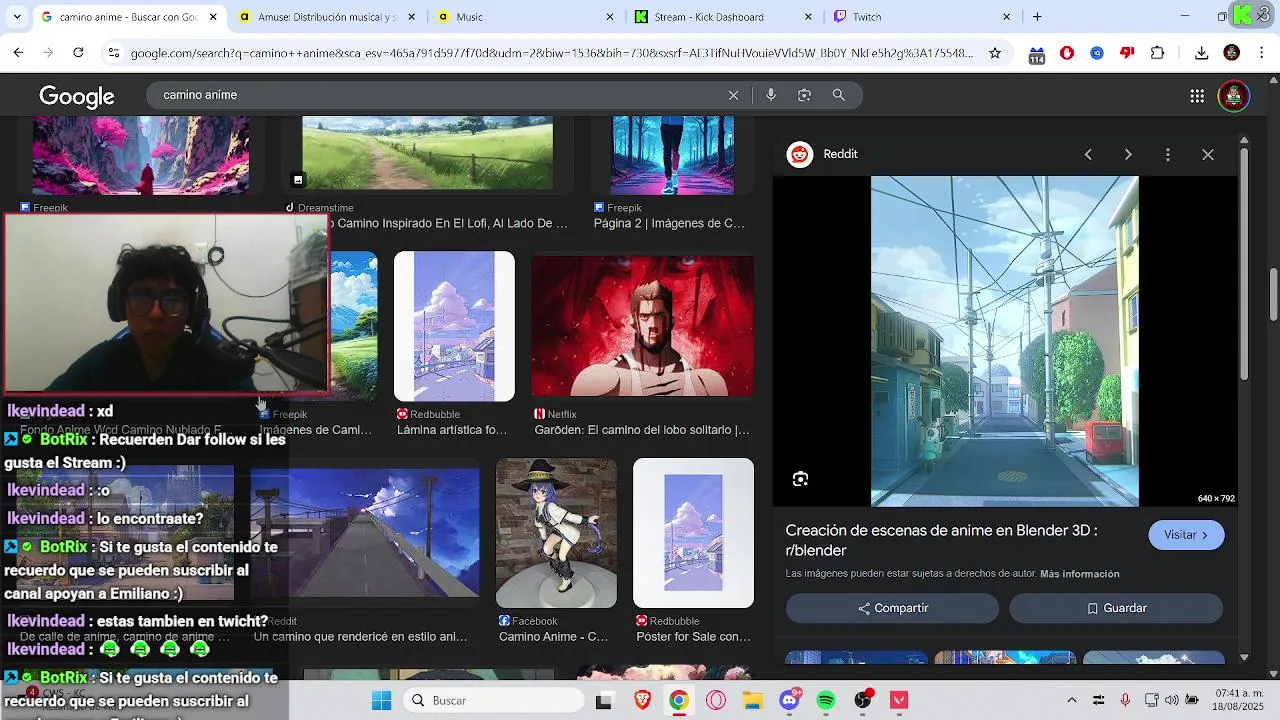Open Chrome downloads from the toolbar

point(1202,53)
